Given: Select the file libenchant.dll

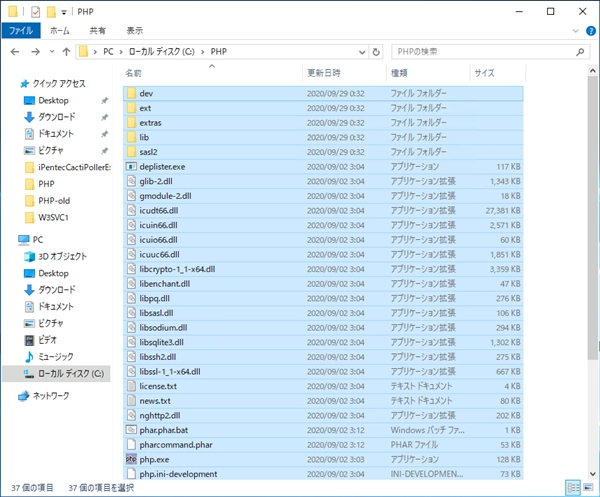Looking at the screenshot, I should tap(323, 284).
